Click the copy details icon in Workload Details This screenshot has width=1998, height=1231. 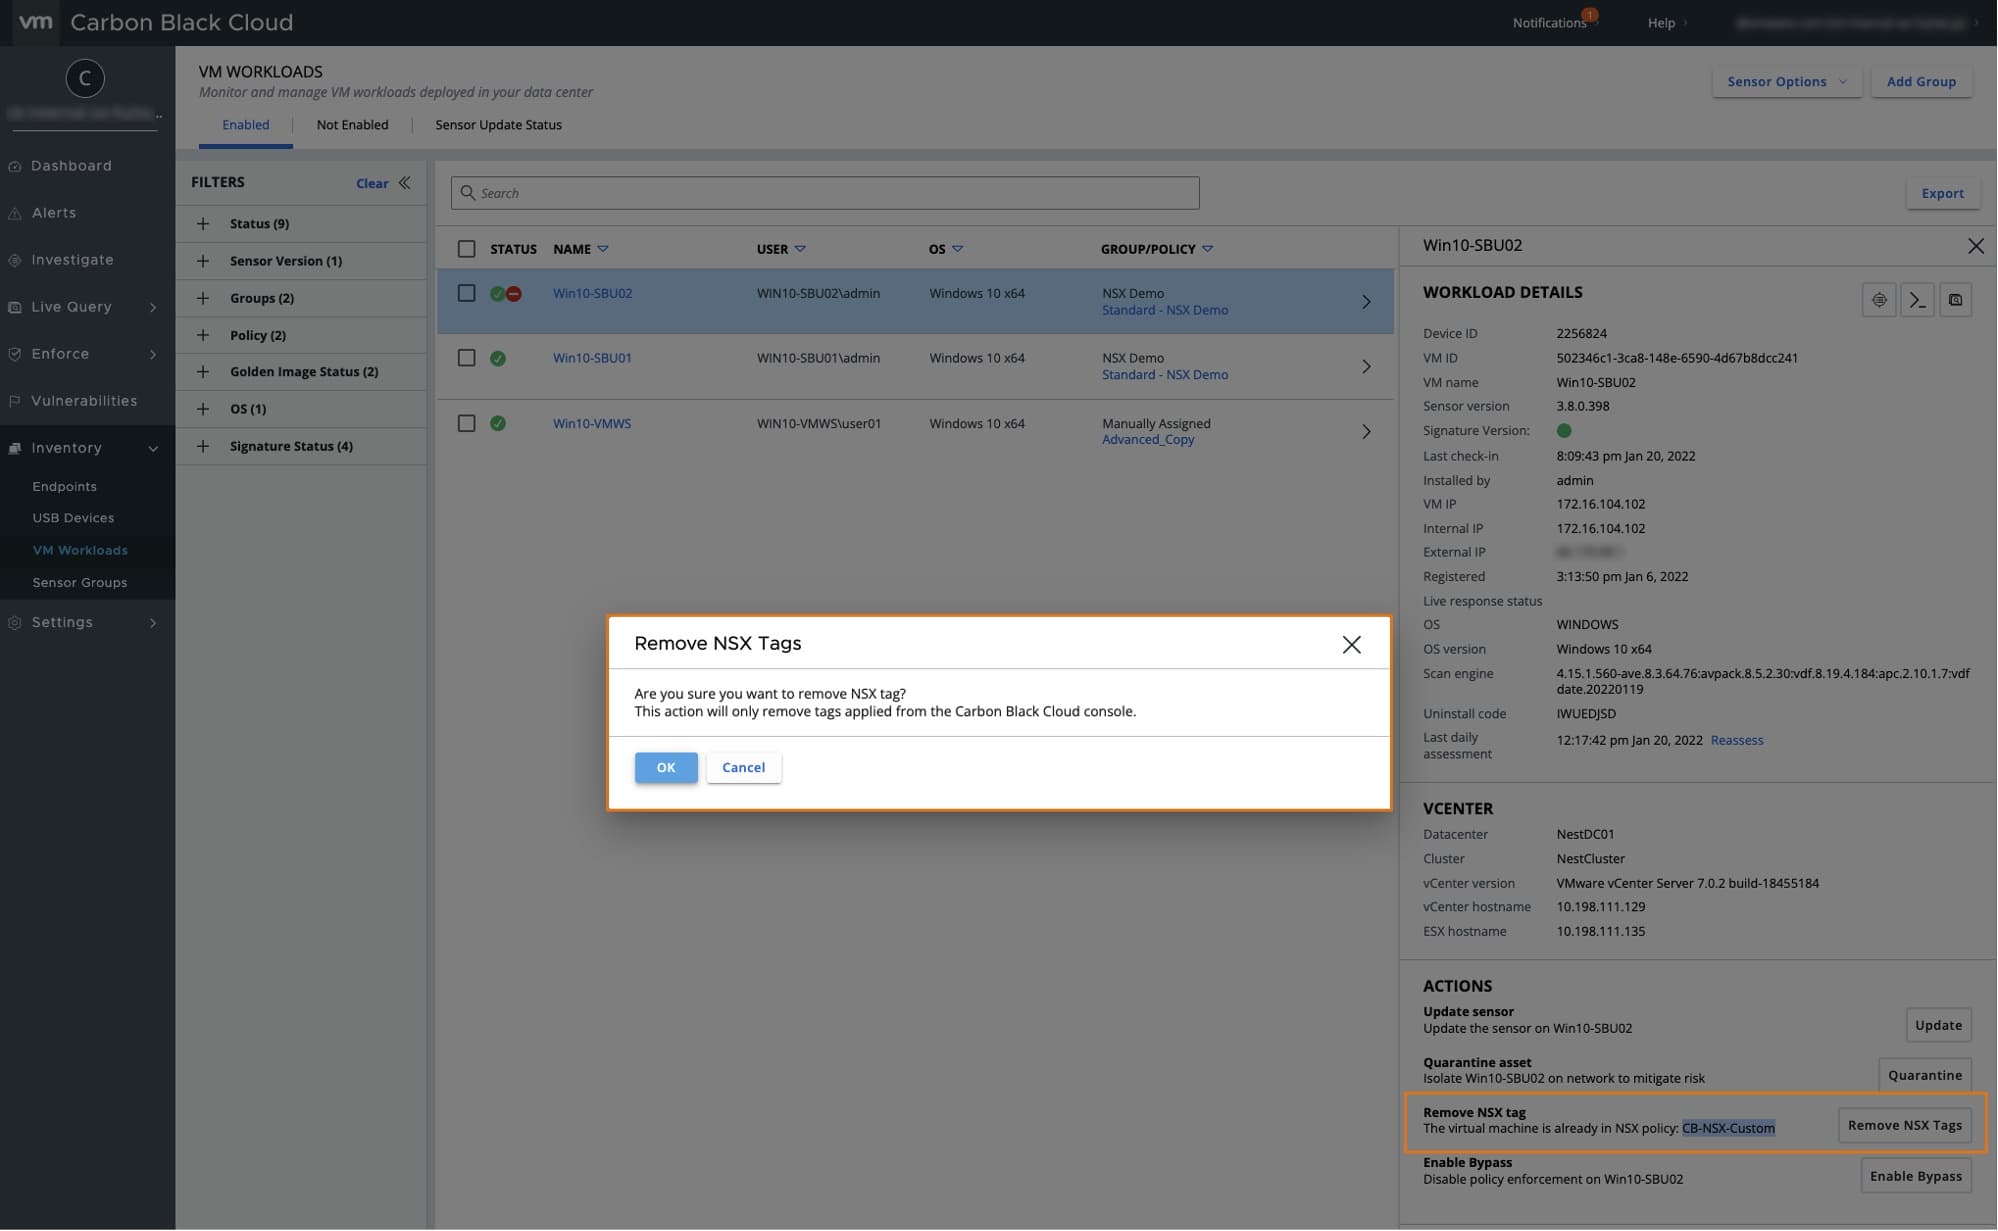(1955, 300)
